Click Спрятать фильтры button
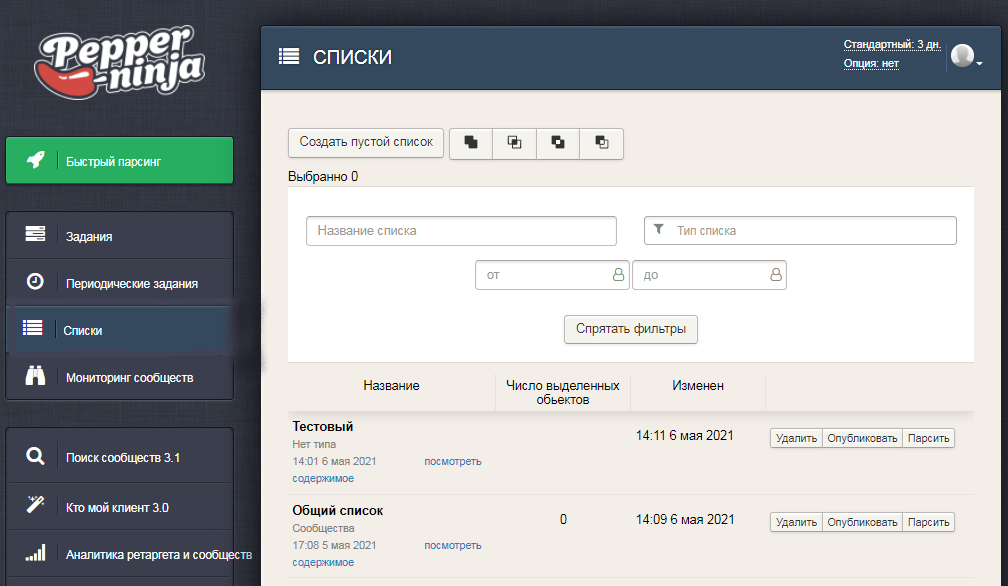Screen dimensions: 1008x586 (x=631, y=329)
